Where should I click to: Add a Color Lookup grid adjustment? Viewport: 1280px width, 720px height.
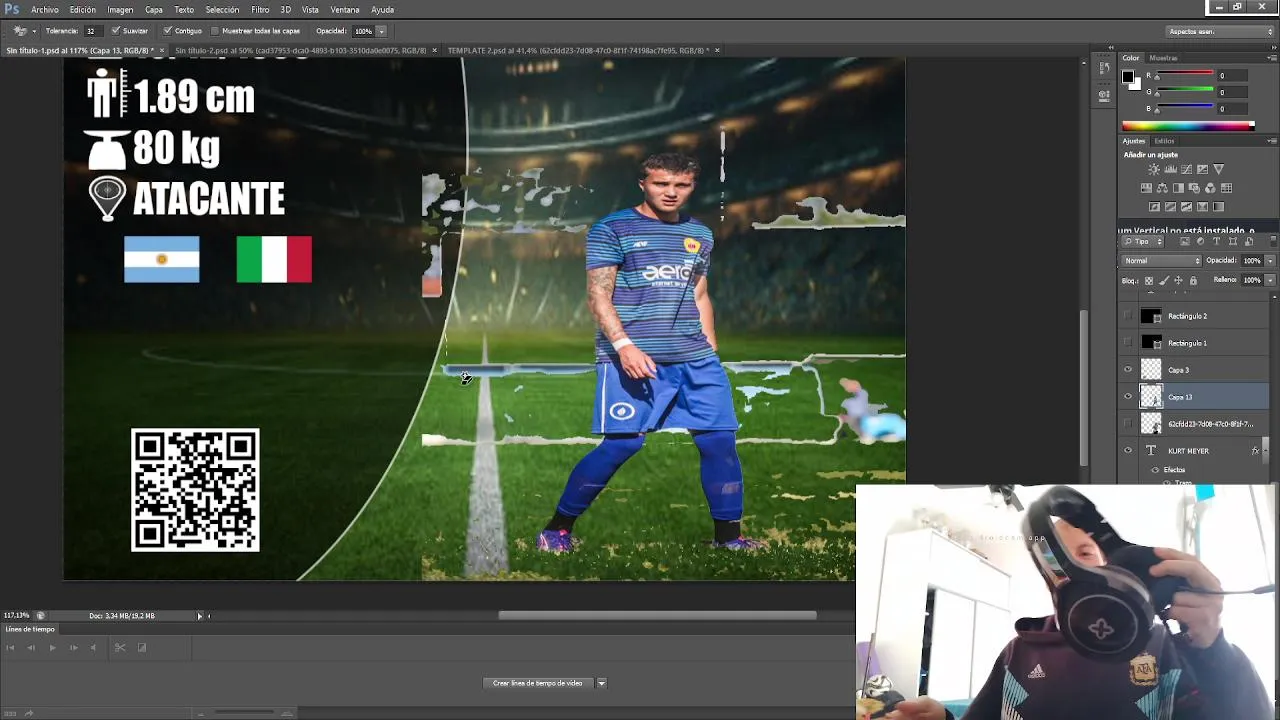click(1226, 188)
